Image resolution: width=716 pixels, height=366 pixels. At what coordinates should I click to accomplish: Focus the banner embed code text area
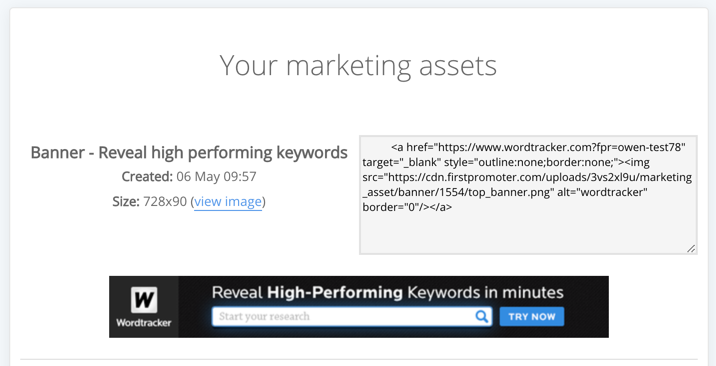(x=528, y=195)
